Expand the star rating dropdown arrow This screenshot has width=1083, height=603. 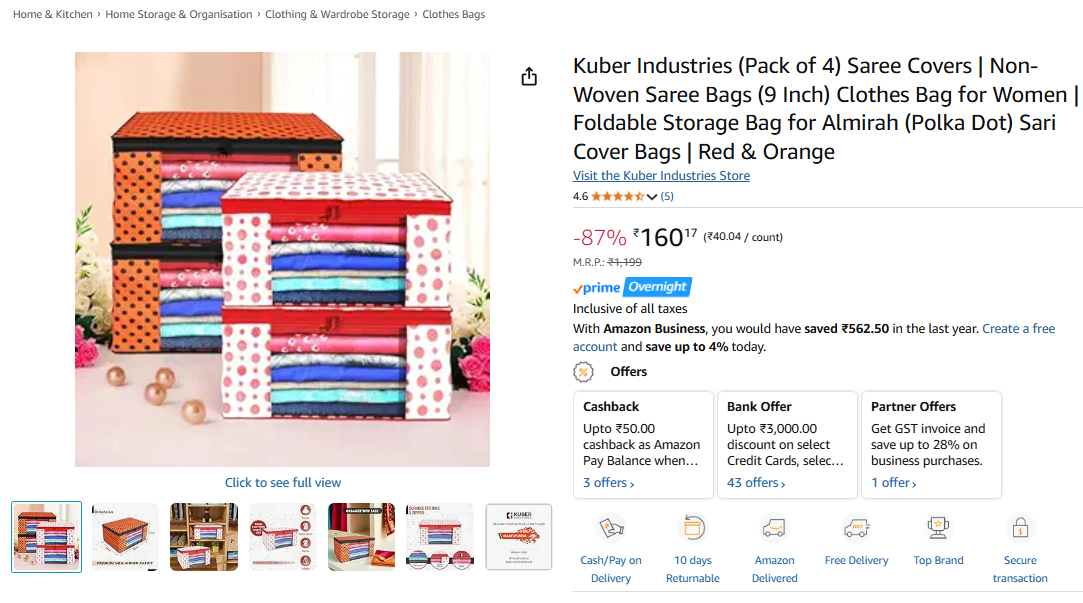click(652, 197)
